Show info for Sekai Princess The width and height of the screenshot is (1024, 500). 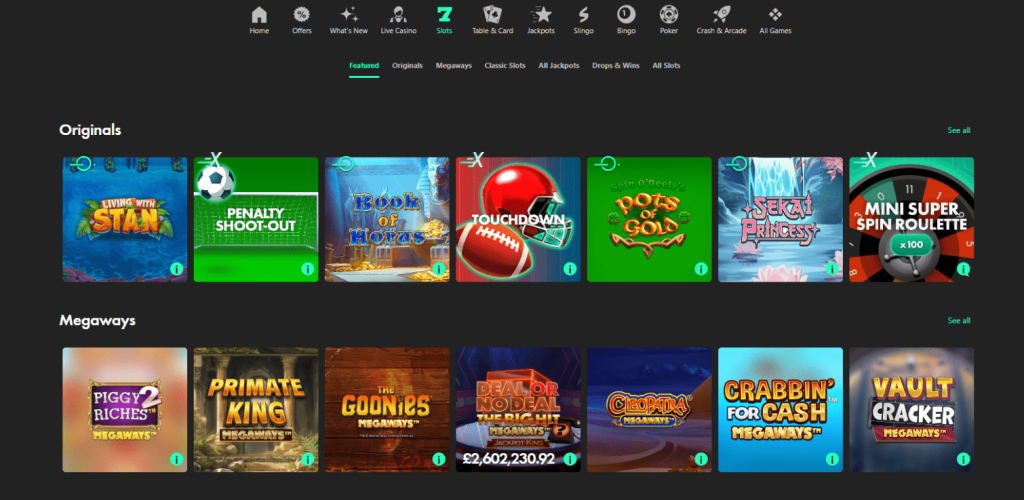pyautogui.click(x=832, y=269)
